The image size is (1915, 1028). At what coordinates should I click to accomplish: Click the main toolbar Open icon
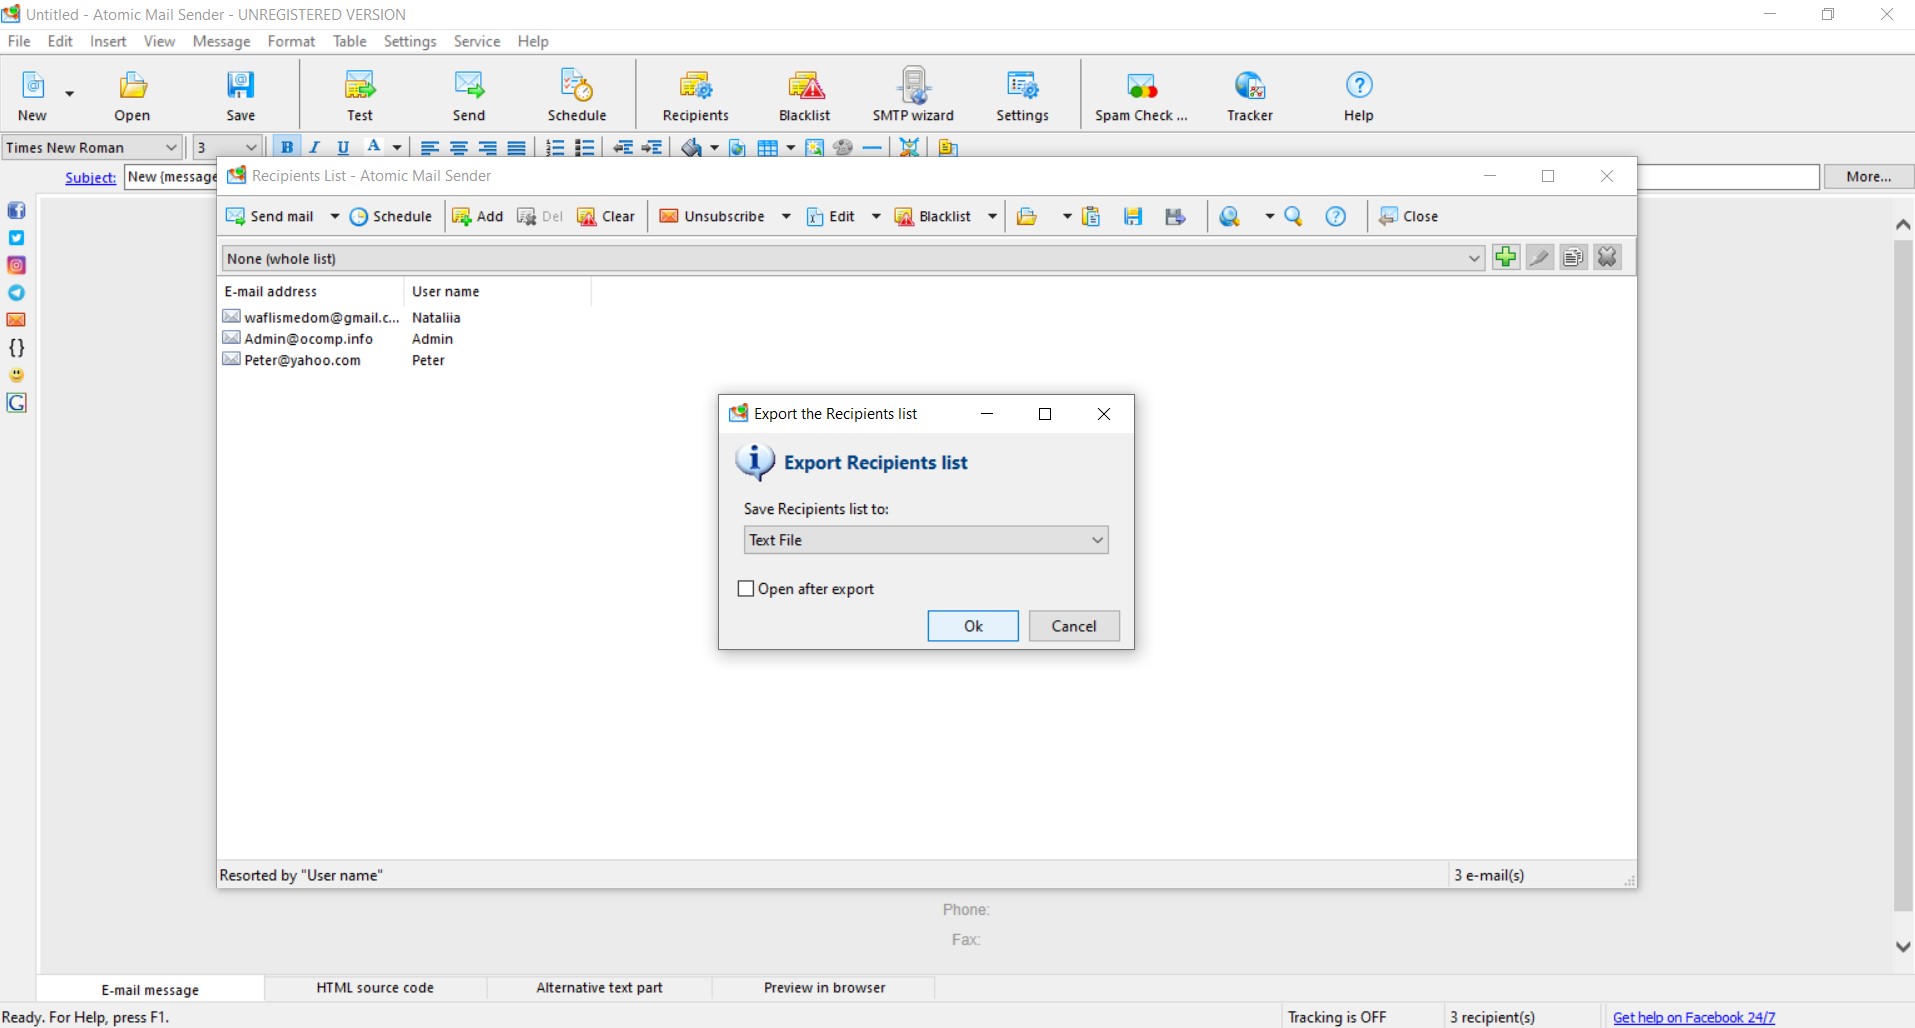coord(132,96)
